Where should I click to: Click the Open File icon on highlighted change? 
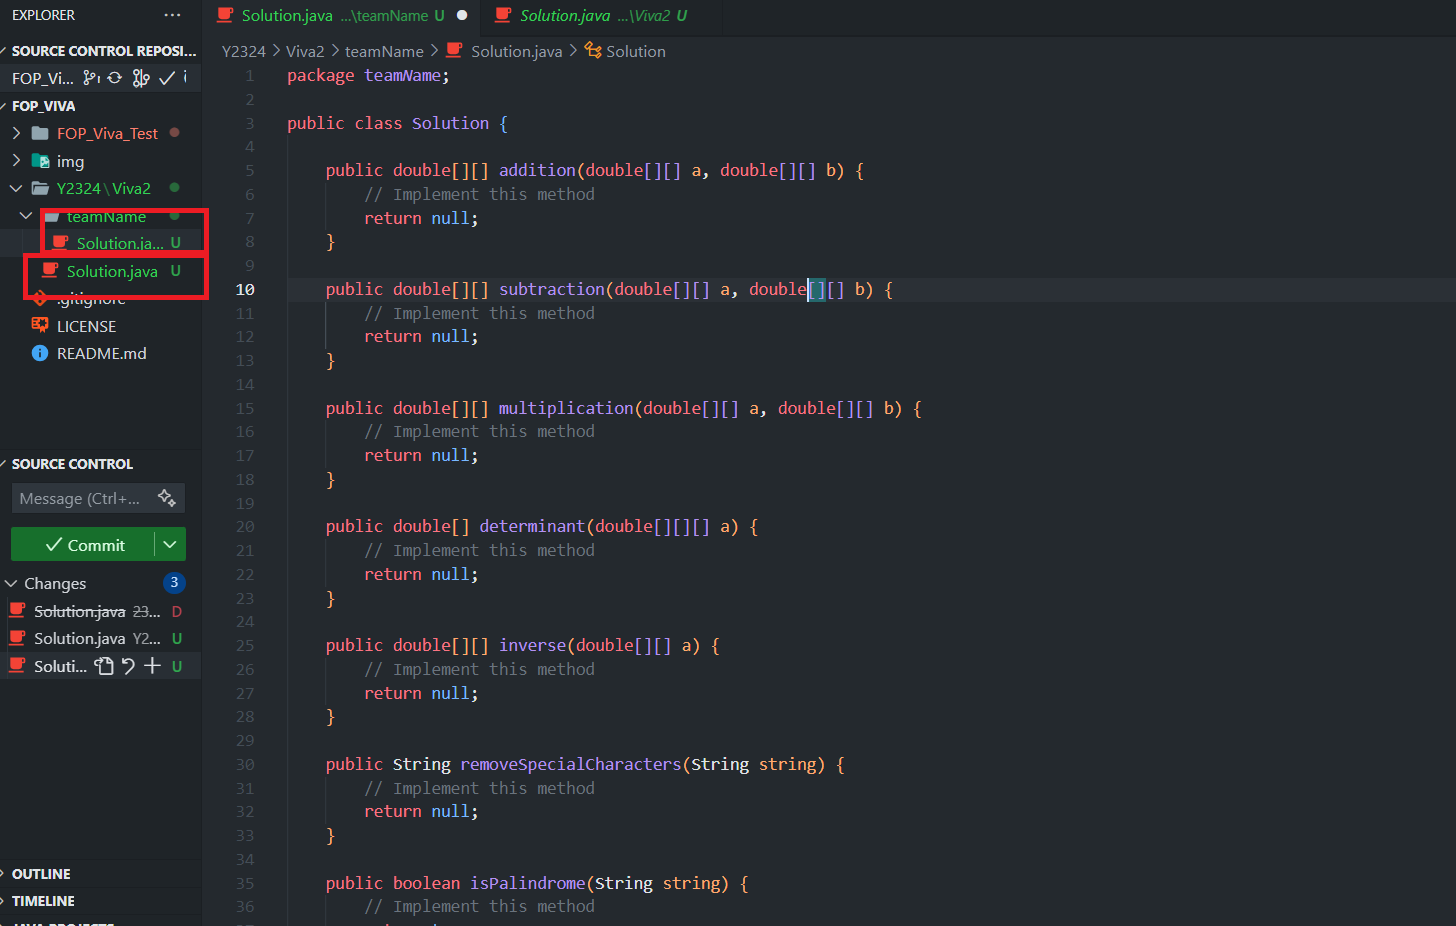(x=104, y=666)
